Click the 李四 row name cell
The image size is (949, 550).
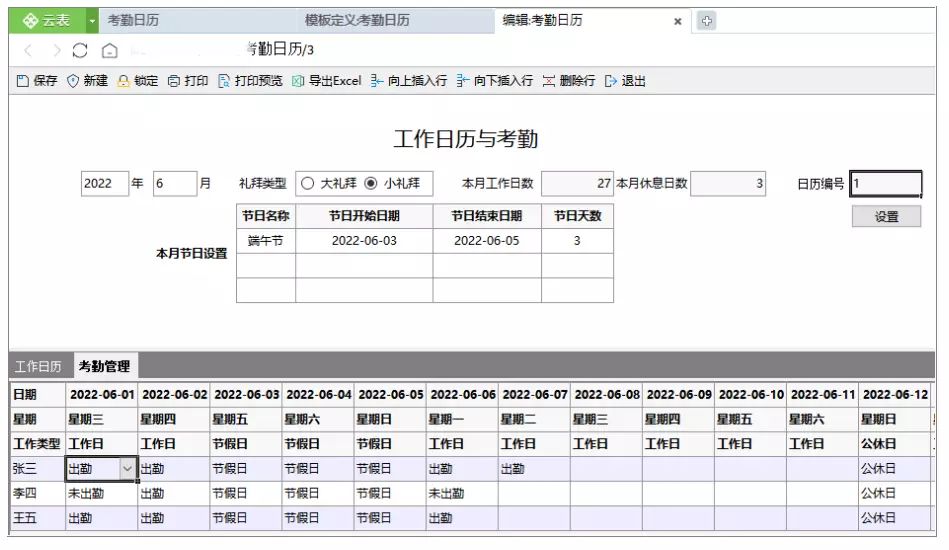pyautogui.click(x=38, y=494)
